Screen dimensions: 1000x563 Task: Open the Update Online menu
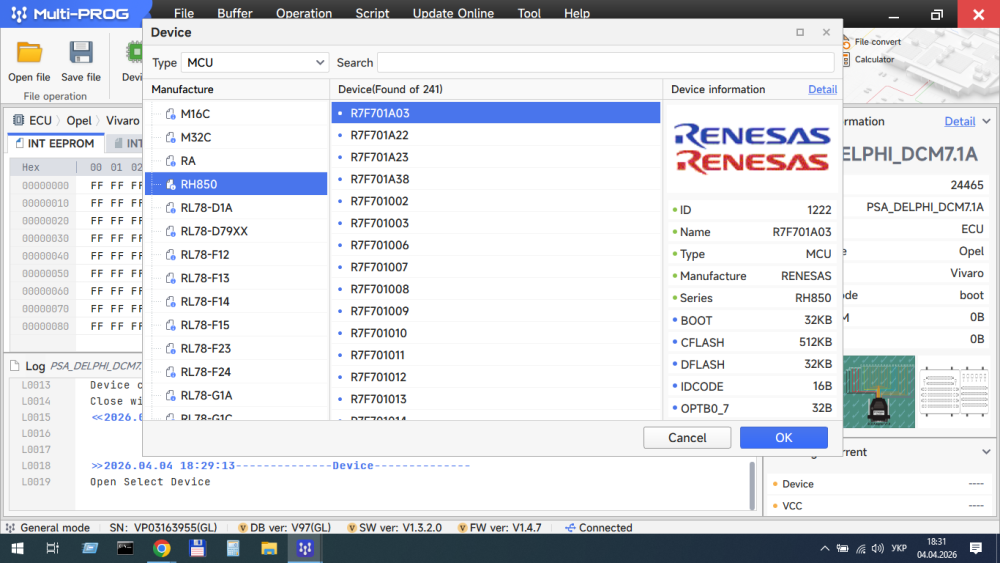[453, 13]
